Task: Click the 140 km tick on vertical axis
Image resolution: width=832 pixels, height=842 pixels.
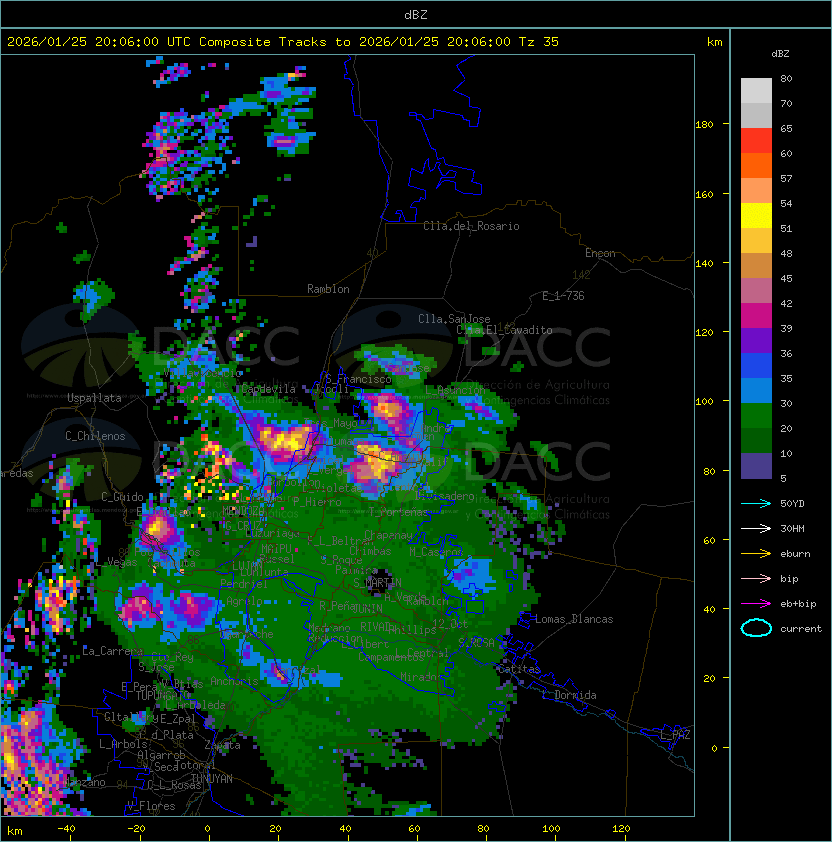Action: (x=704, y=264)
